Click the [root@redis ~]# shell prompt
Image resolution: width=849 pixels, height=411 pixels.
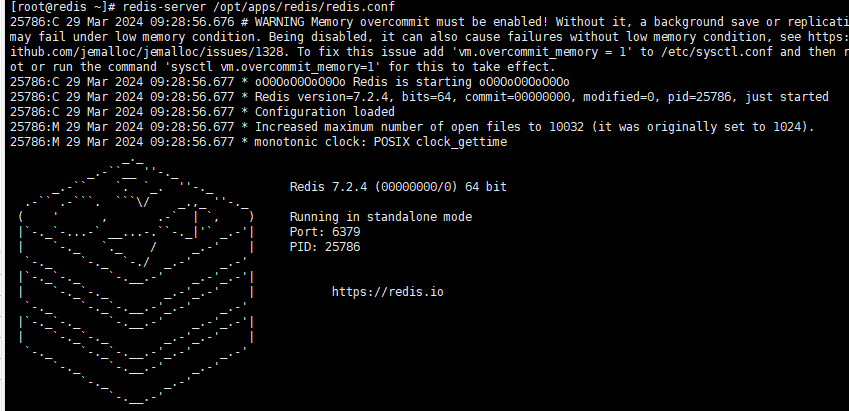tap(63, 7)
